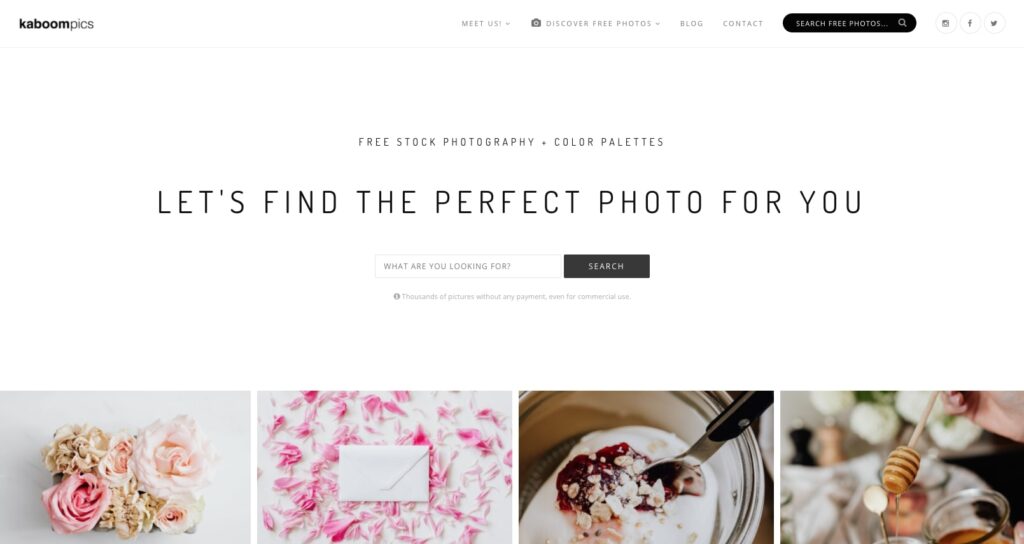Viewport: 1024px width, 544px height.
Task: Click the camera icon beside Discover Free Photos
Action: pyautogui.click(x=536, y=23)
